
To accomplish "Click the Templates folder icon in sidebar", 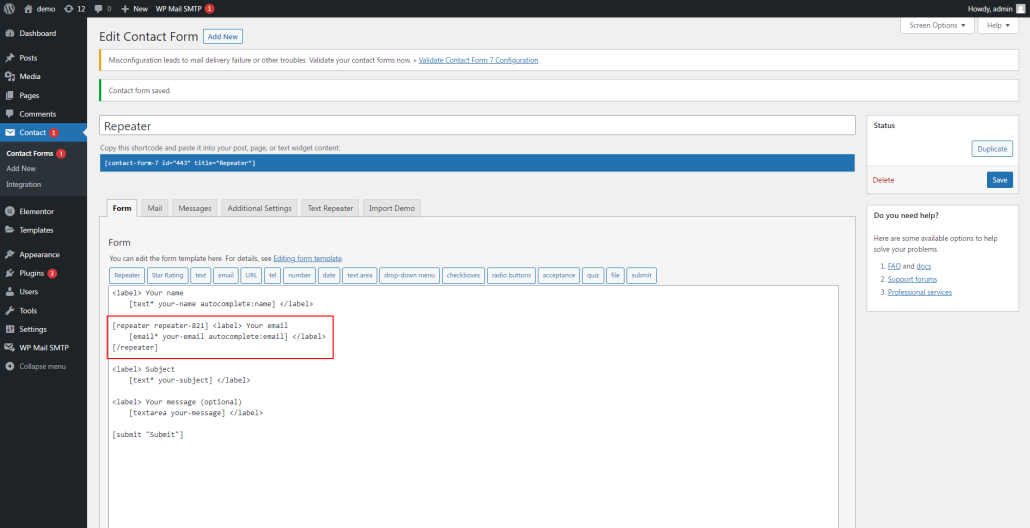I will (9, 230).
